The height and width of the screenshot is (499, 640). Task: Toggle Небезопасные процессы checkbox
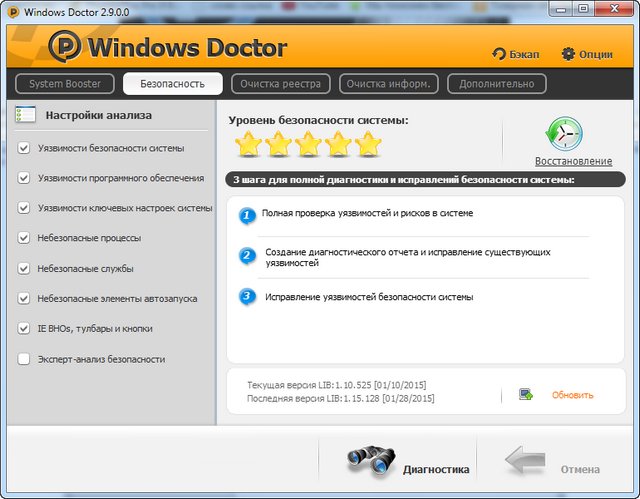24,239
